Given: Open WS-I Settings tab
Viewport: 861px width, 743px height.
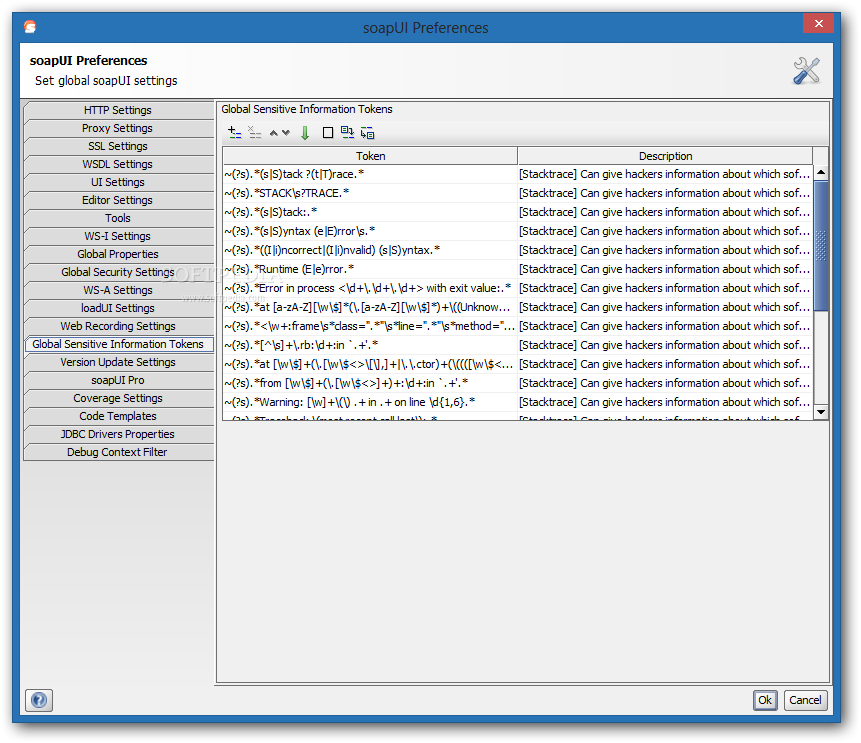Looking at the screenshot, I should (x=118, y=236).
